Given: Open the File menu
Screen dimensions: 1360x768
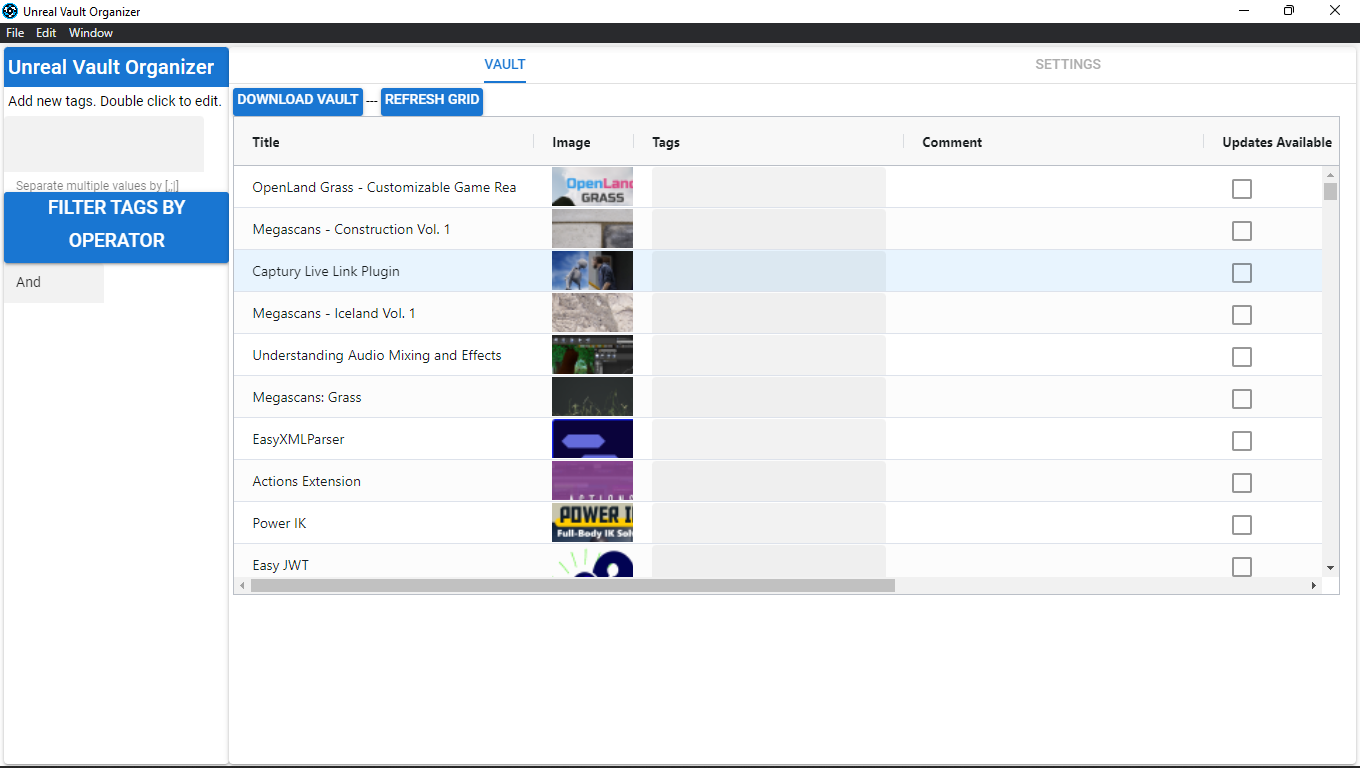Looking at the screenshot, I should tap(15, 33).
